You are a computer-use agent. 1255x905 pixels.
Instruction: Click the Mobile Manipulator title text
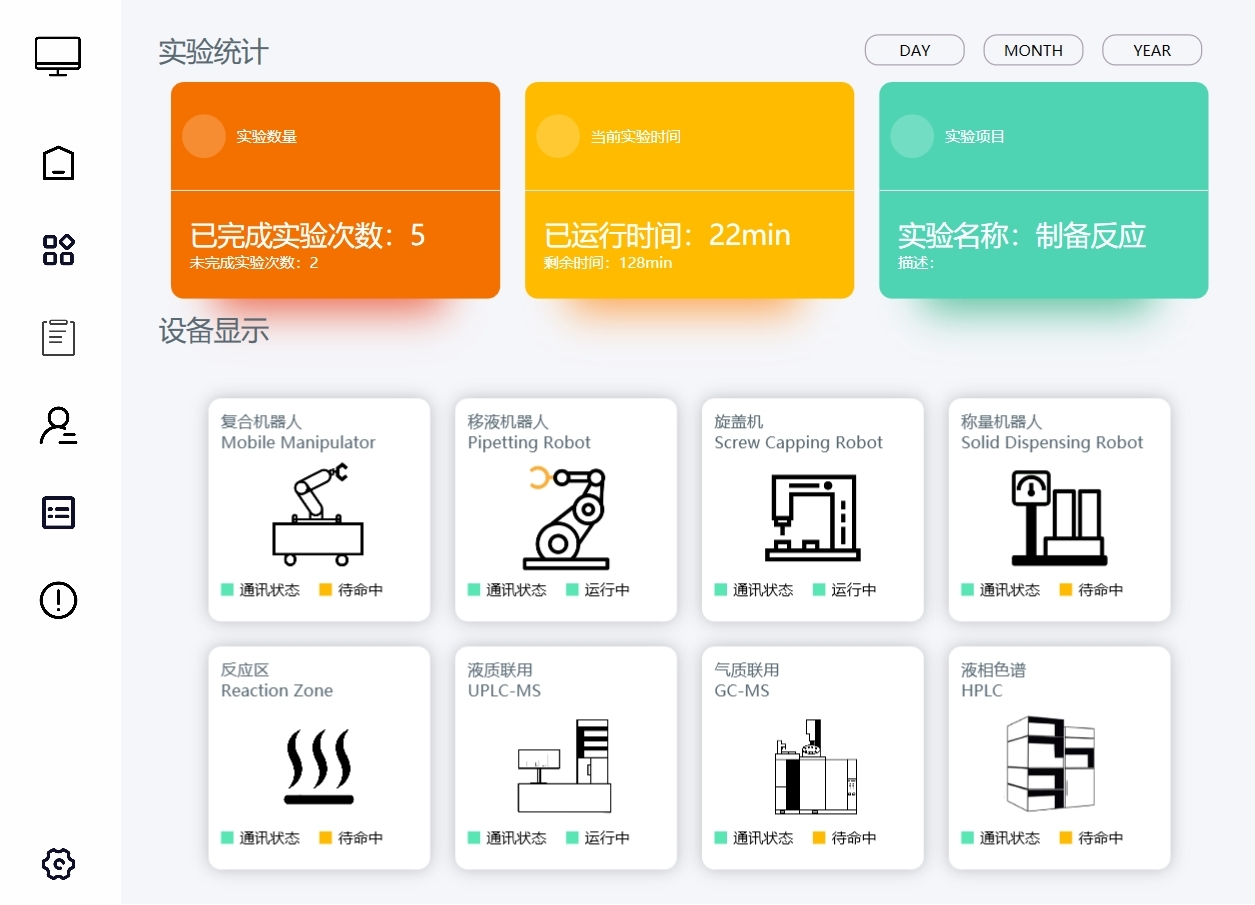[298, 442]
